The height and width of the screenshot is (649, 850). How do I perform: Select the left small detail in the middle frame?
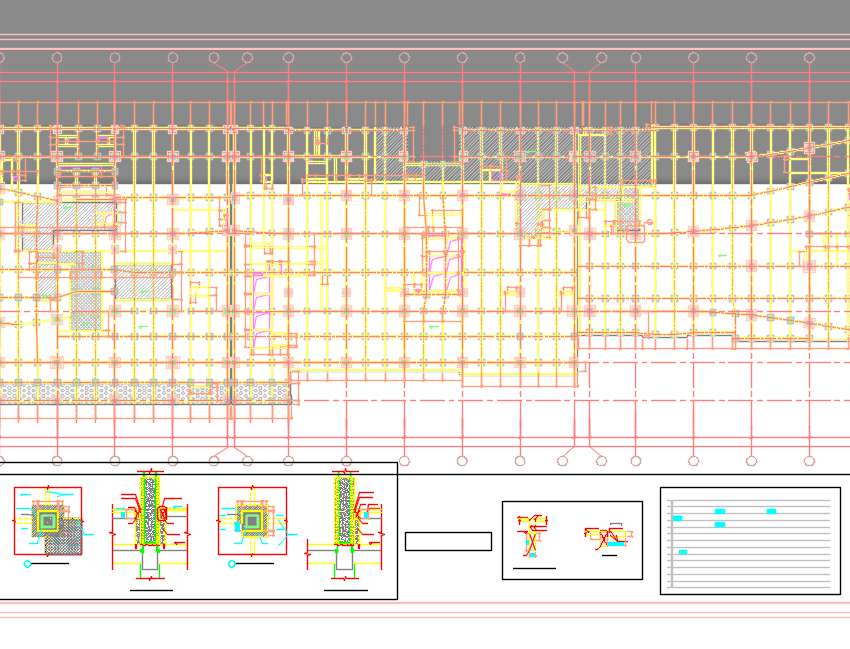531,536
